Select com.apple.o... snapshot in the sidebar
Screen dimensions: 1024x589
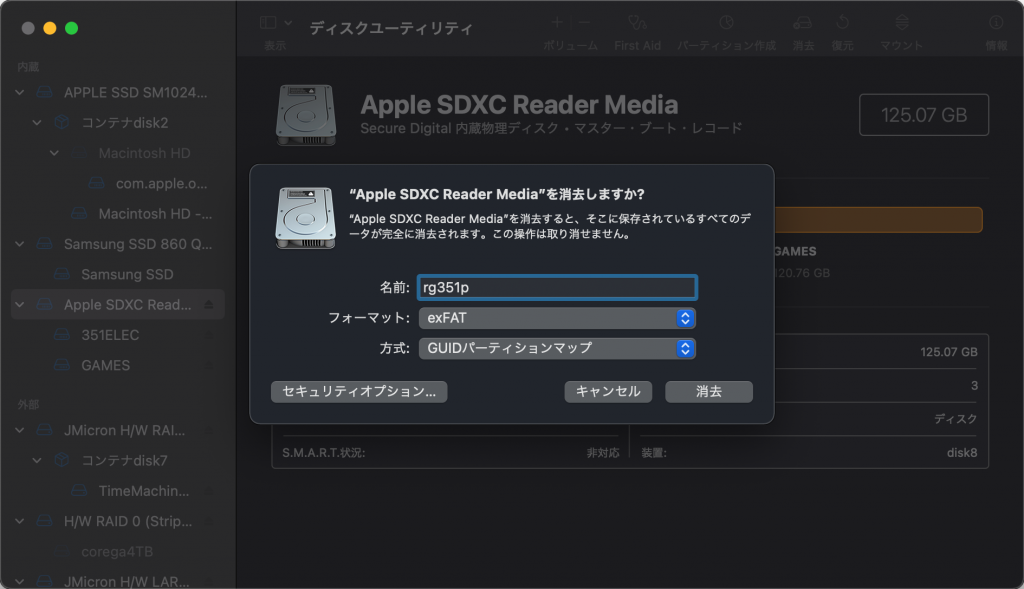(161, 183)
